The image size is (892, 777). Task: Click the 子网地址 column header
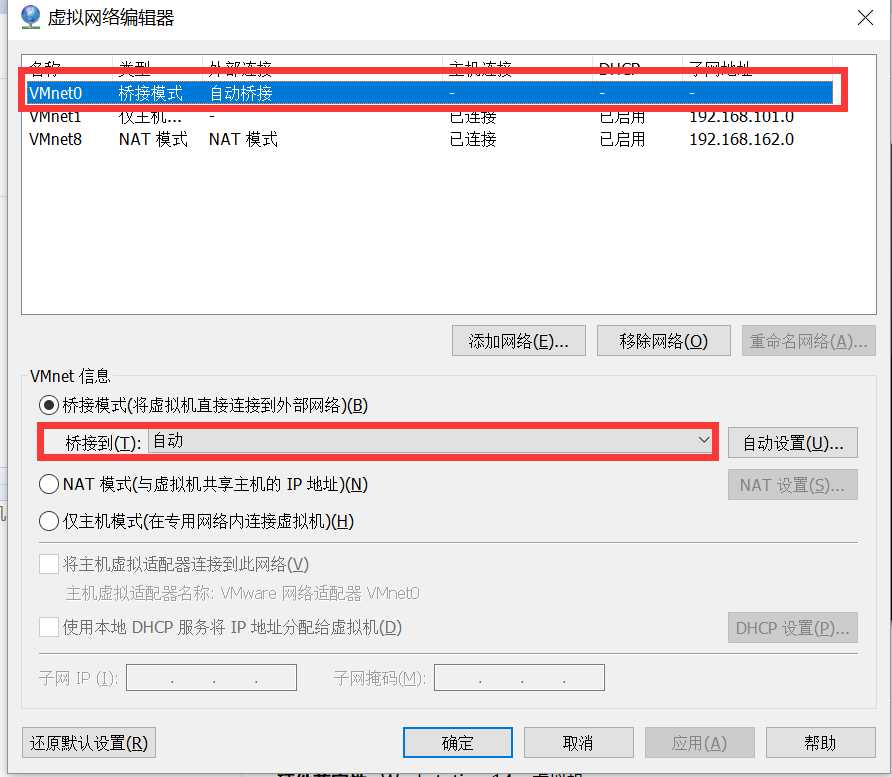click(x=757, y=67)
